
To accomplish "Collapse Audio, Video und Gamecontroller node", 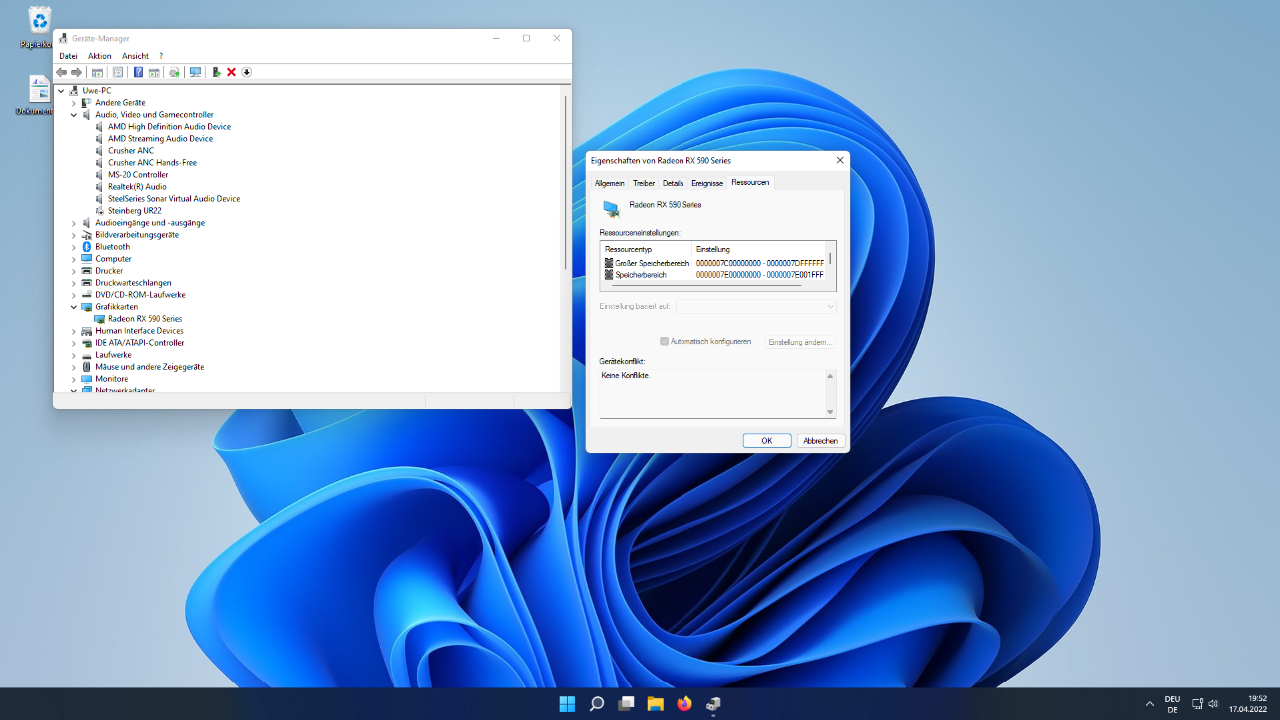I will [74, 115].
